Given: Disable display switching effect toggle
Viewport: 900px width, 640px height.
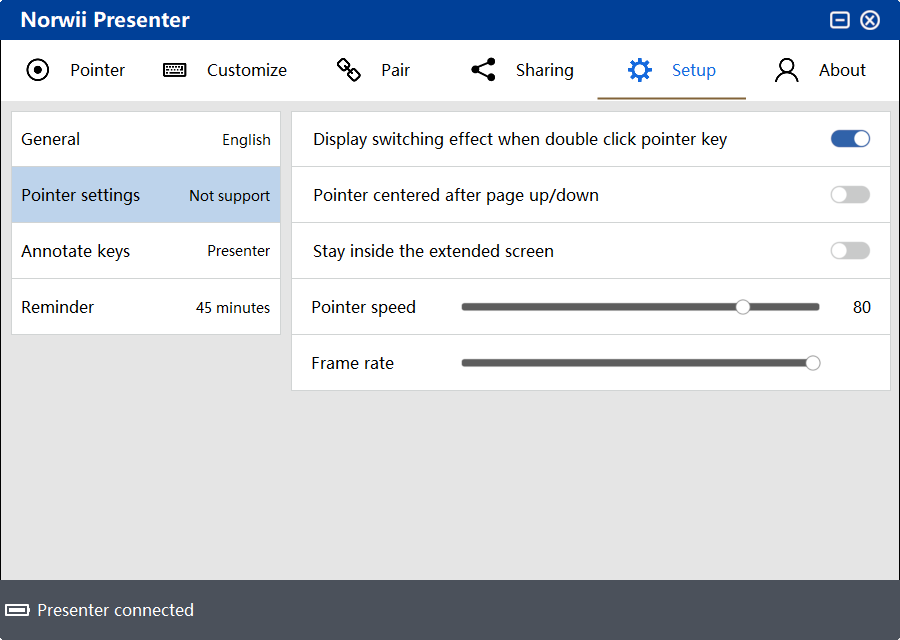Looking at the screenshot, I should tap(850, 139).
